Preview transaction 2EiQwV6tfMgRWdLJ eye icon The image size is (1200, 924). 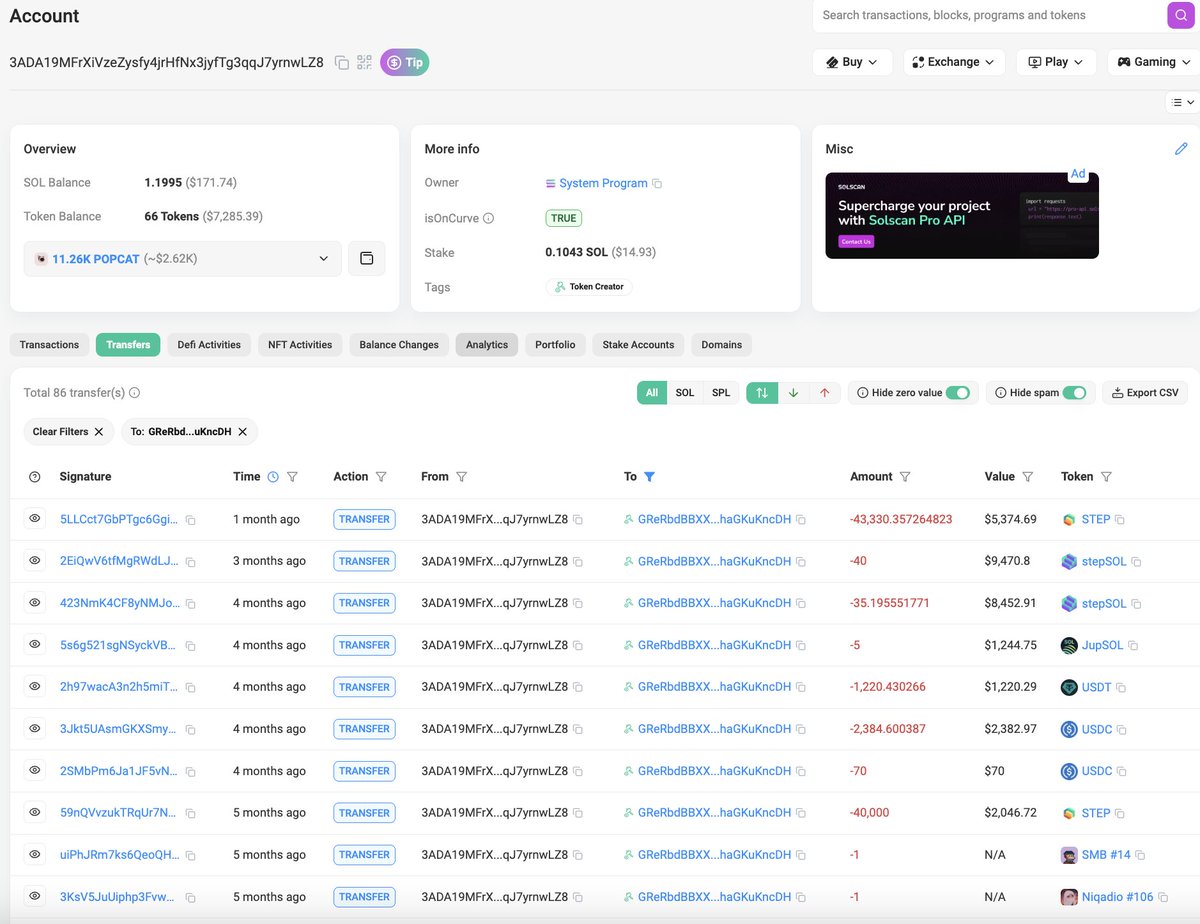35,561
